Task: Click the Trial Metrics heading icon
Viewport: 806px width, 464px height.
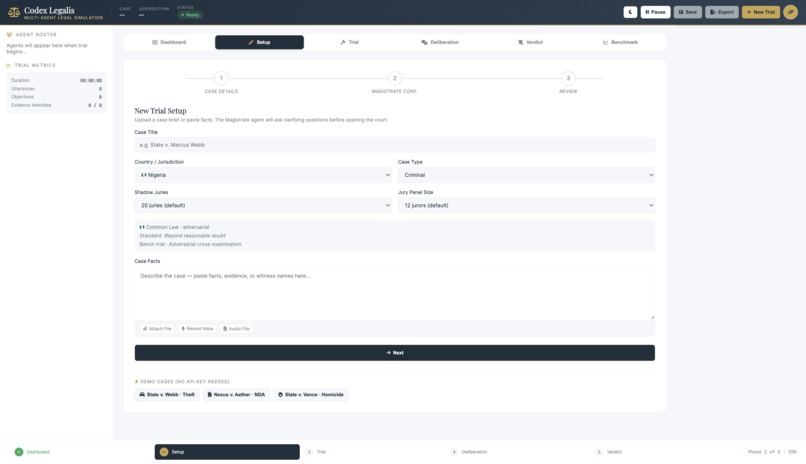Action: [x=9, y=65]
